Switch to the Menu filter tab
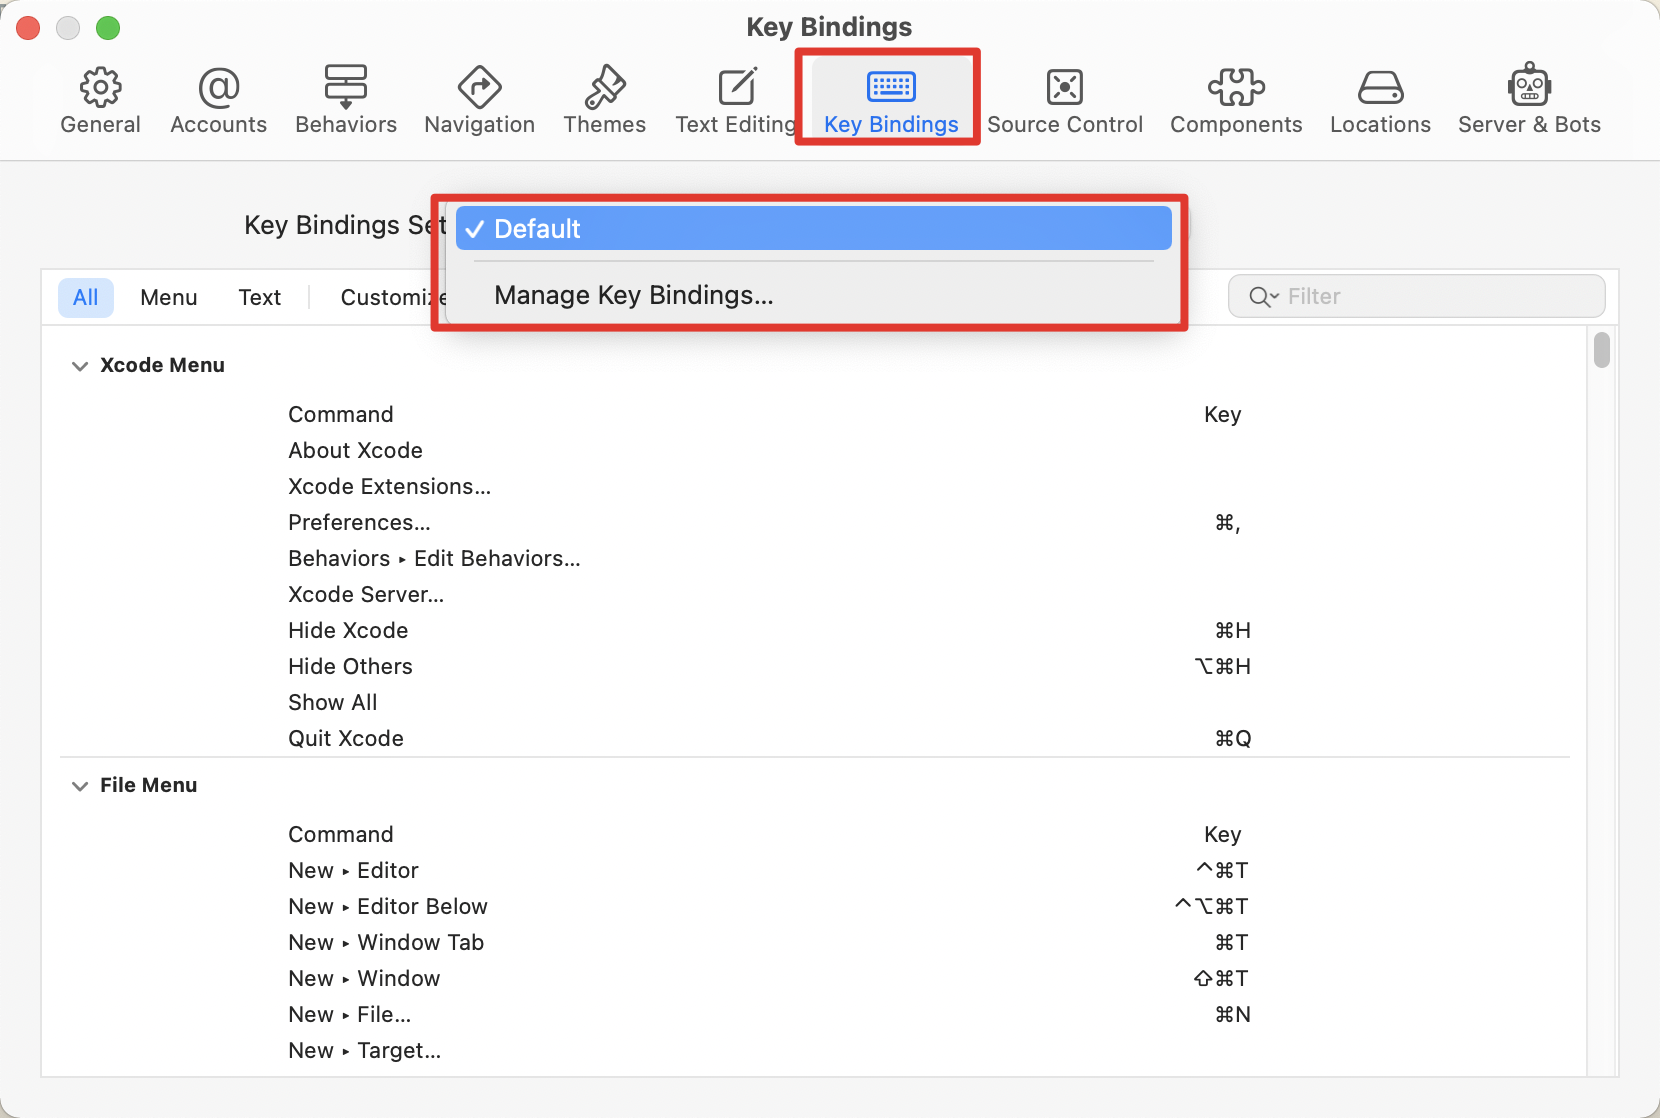The image size is (1660, 1118). coord(169,297)
